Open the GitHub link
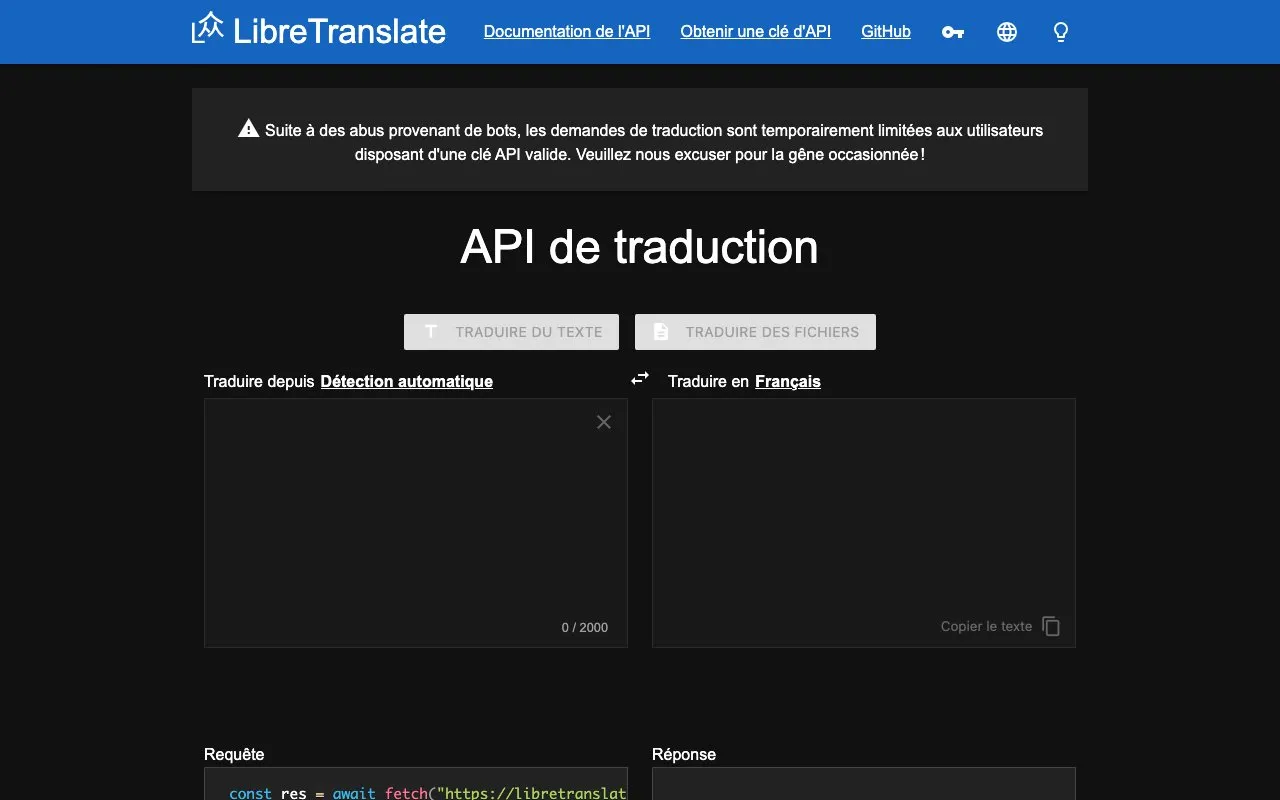 click(886, 32)
